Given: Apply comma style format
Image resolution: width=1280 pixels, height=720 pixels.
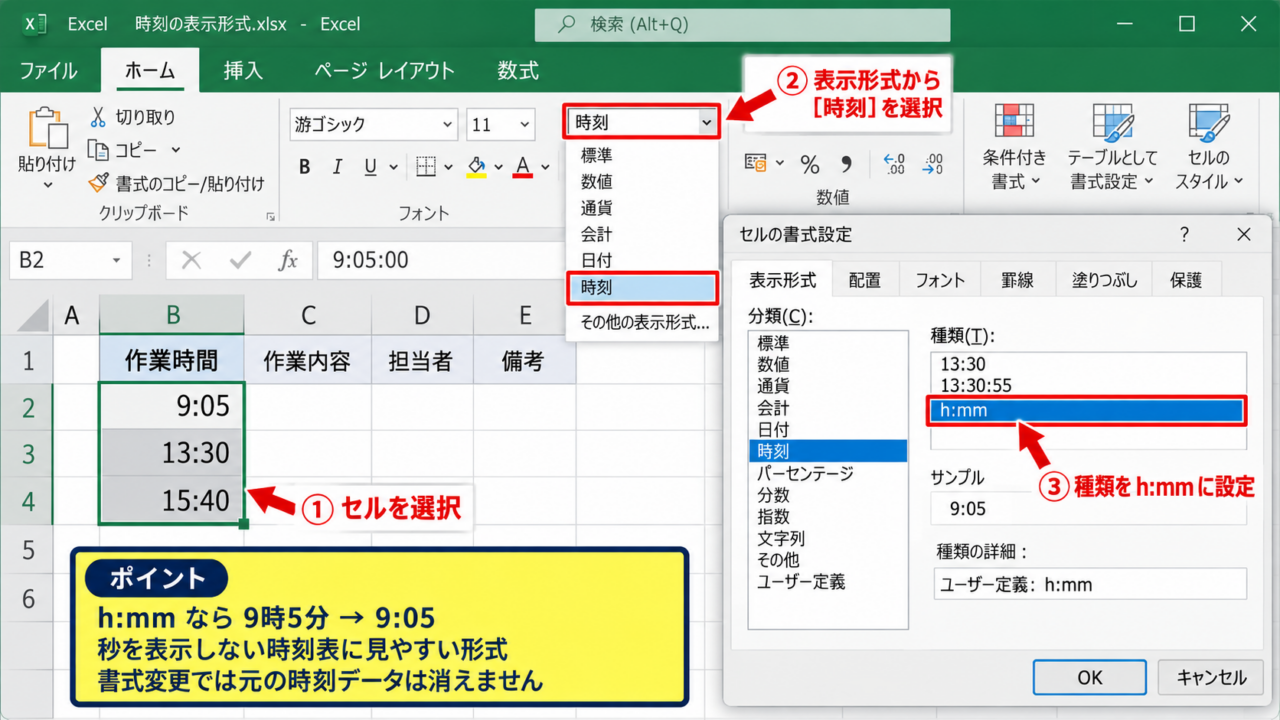Looking at the screenshot, I should tap(847, 163).
